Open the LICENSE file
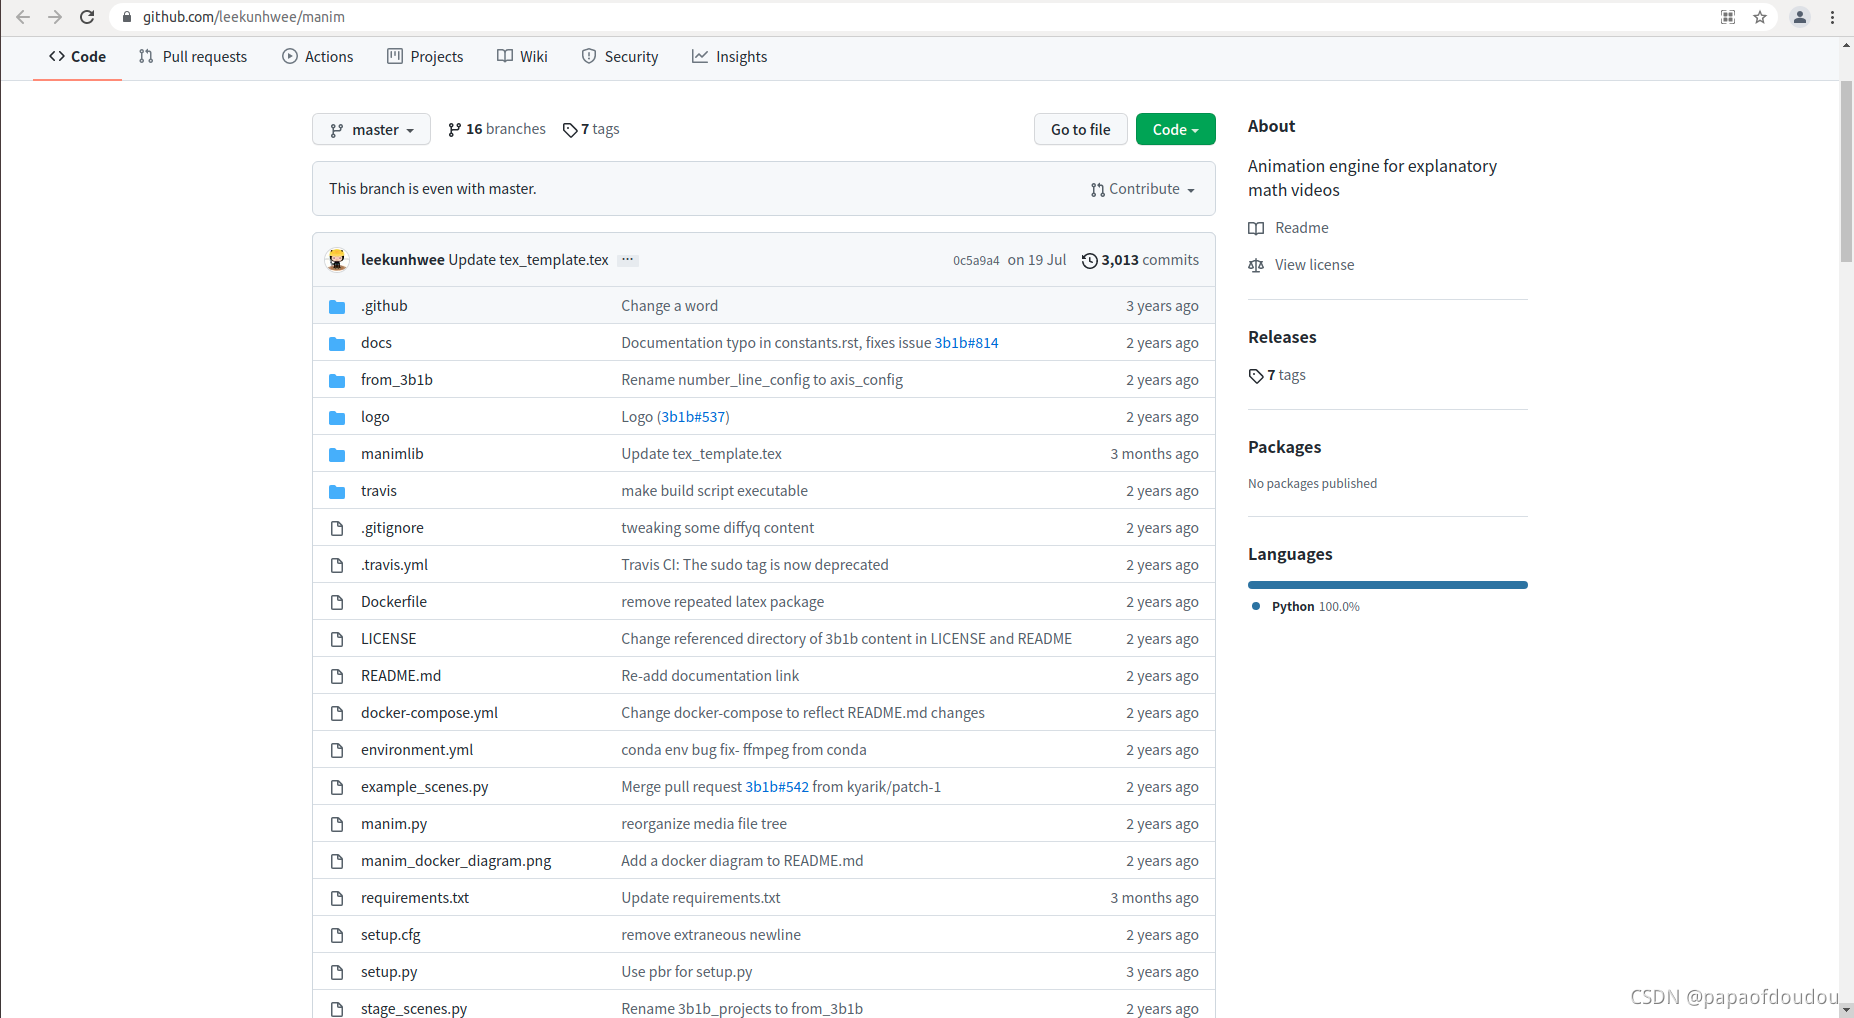 click(388, 639)
